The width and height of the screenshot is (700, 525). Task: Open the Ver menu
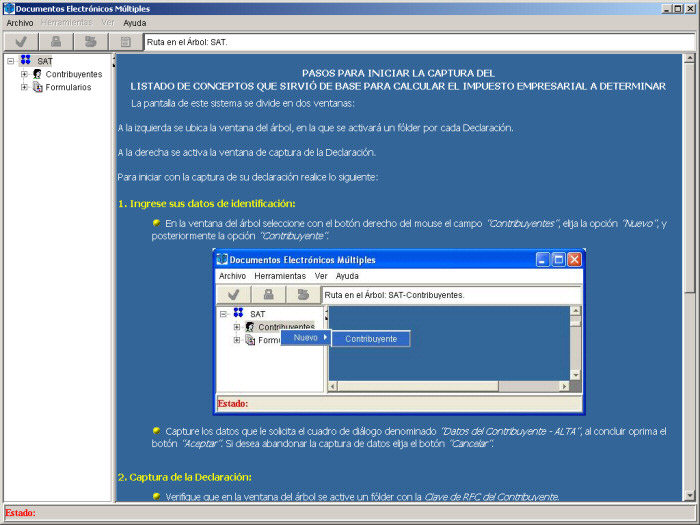tap(108, 22)
